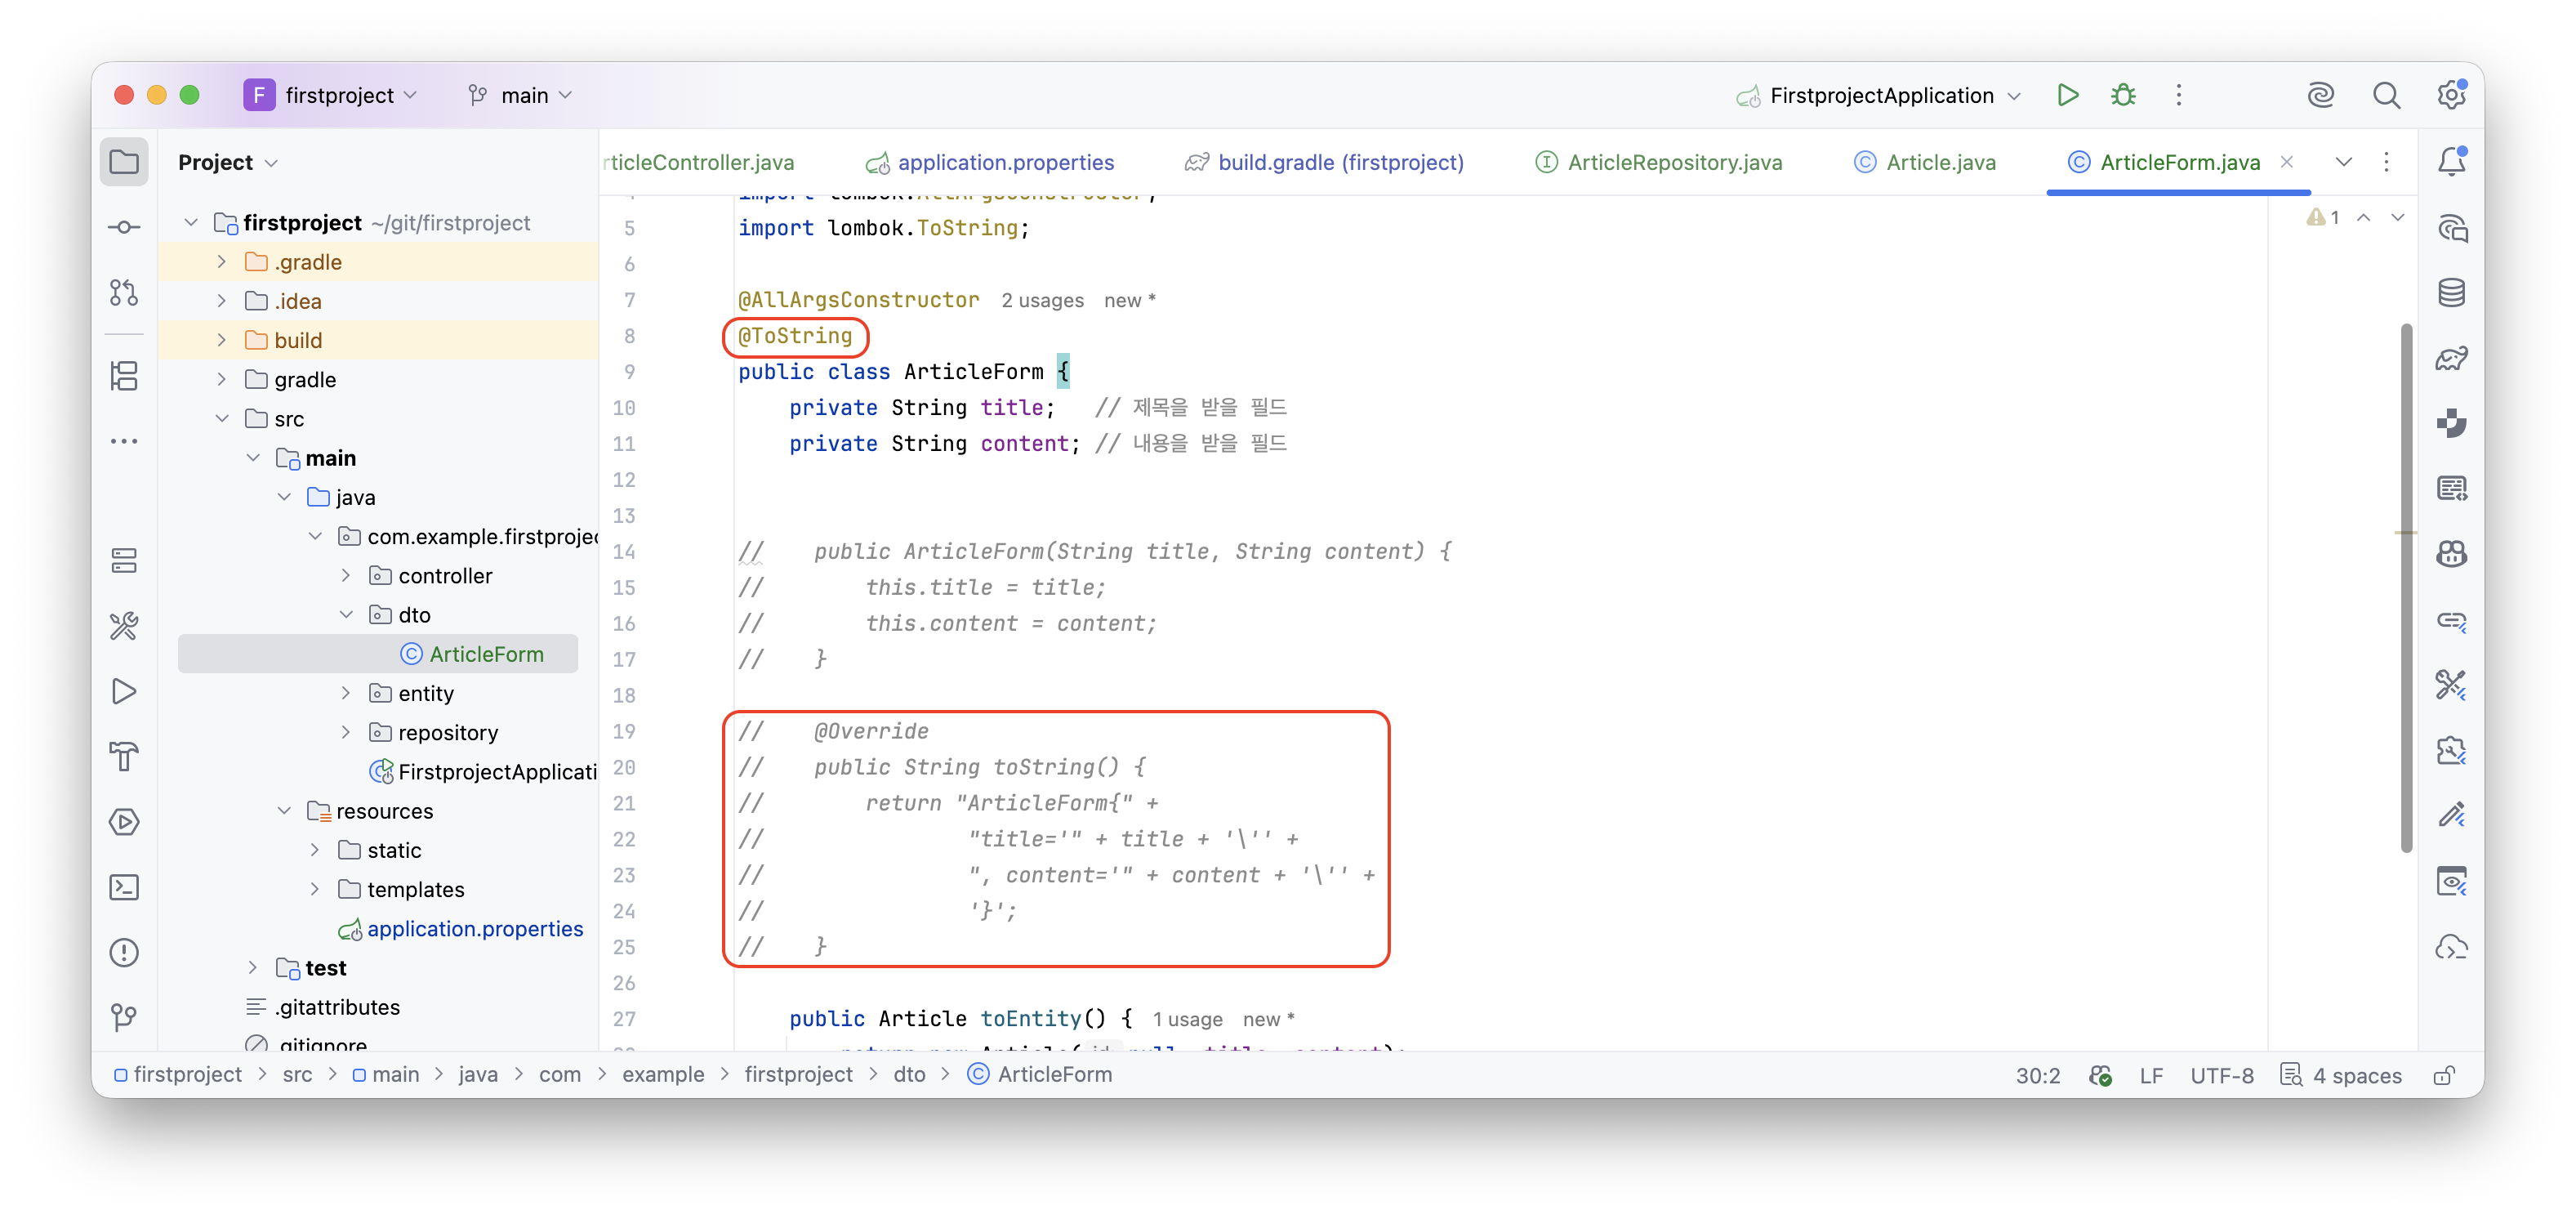Collapse the src folder
The image size is (2576, 1219).
pos(222,419)
